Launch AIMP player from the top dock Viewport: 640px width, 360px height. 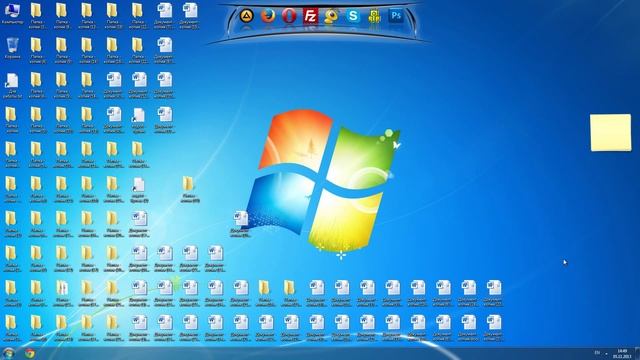pos(246,16)
